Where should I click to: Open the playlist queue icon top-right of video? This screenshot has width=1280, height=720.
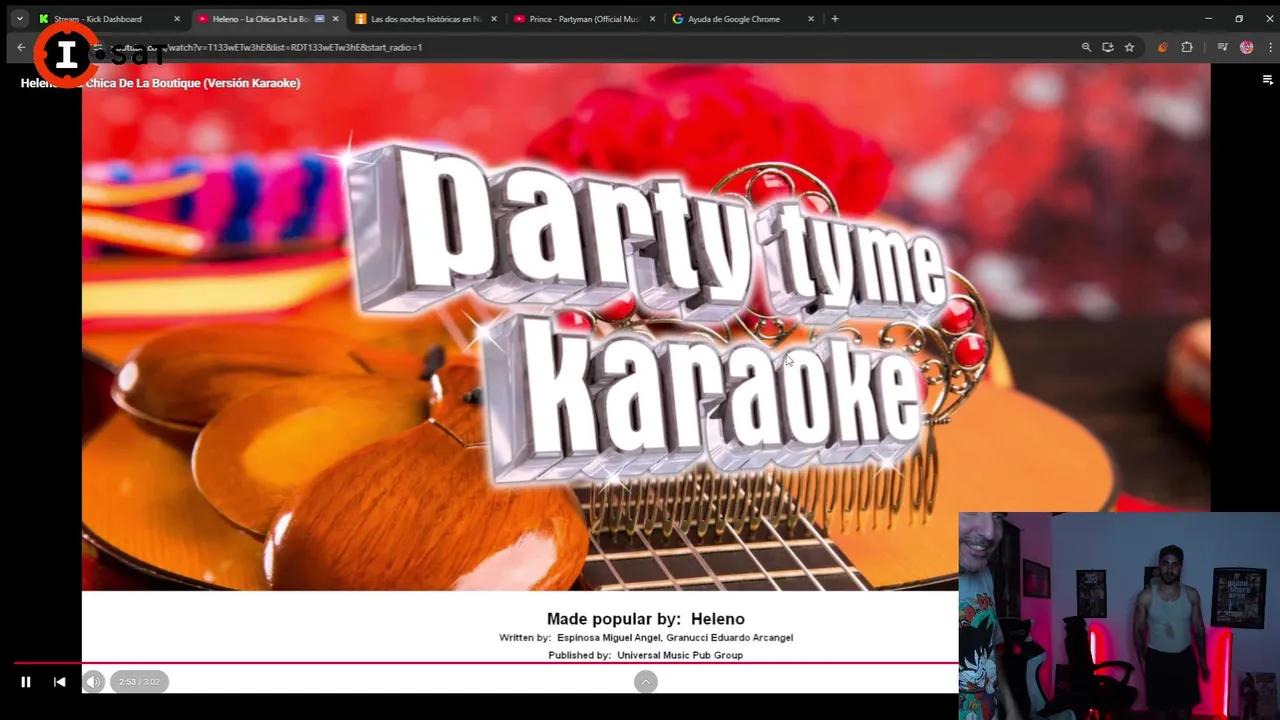coord(1267,80)
